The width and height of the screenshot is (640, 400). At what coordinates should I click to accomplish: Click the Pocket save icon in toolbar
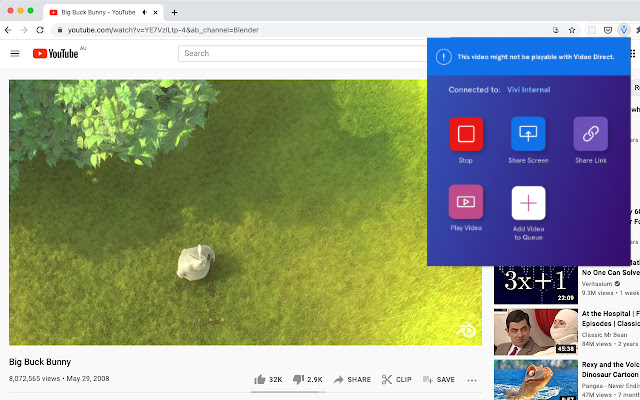click(608, 30)
